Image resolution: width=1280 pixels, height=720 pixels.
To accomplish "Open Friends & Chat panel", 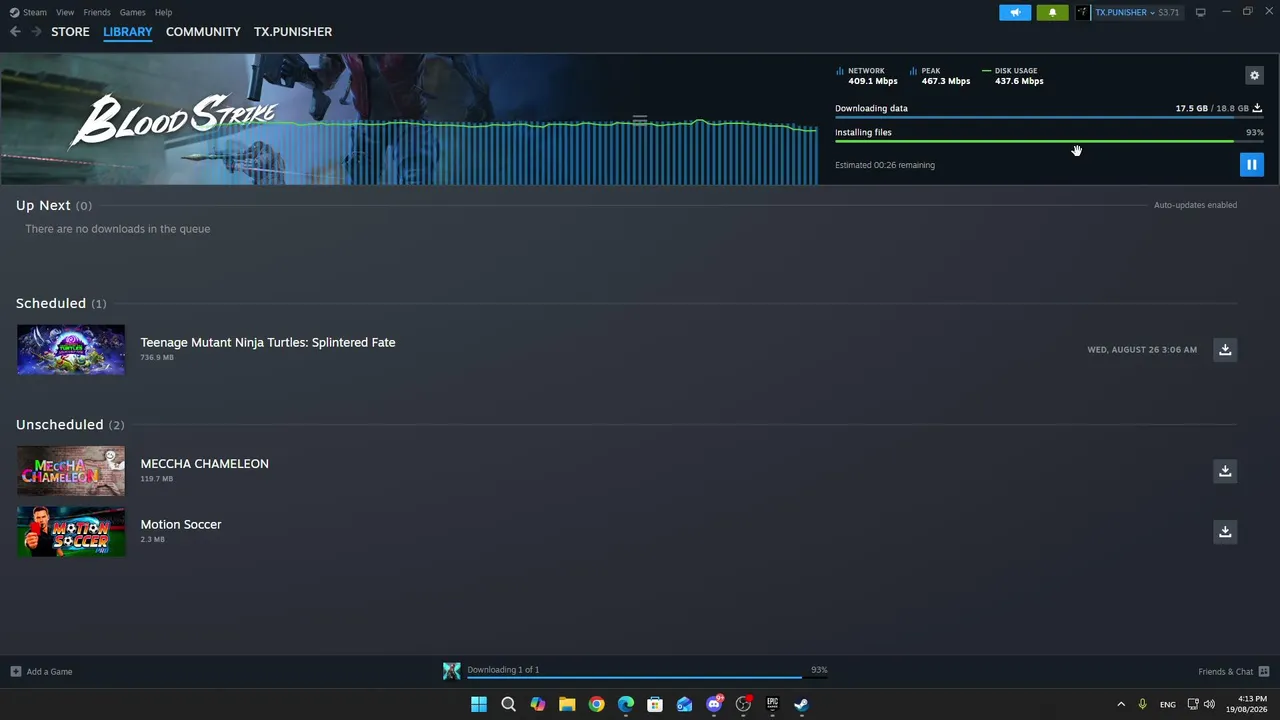I will tap(1225, 672).
